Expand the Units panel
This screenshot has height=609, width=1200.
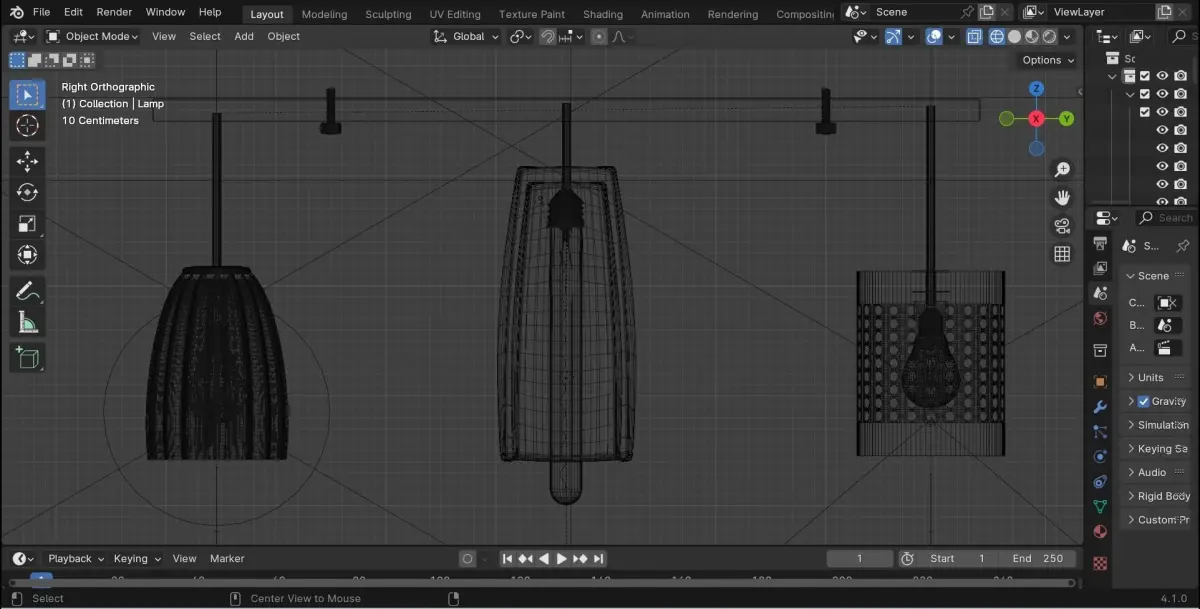[x=1151, y=377]
